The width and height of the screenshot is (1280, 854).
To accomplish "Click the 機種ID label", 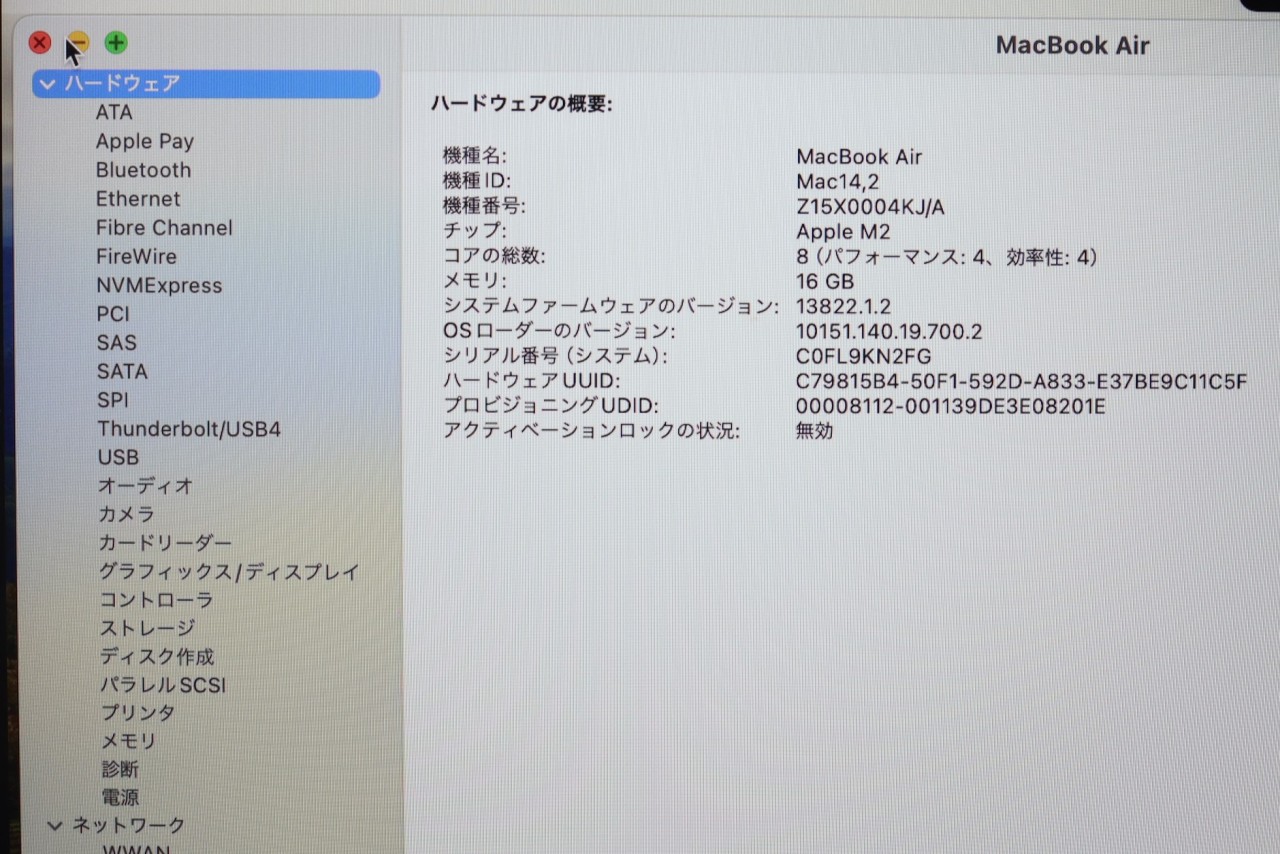I will pos(477,182).
